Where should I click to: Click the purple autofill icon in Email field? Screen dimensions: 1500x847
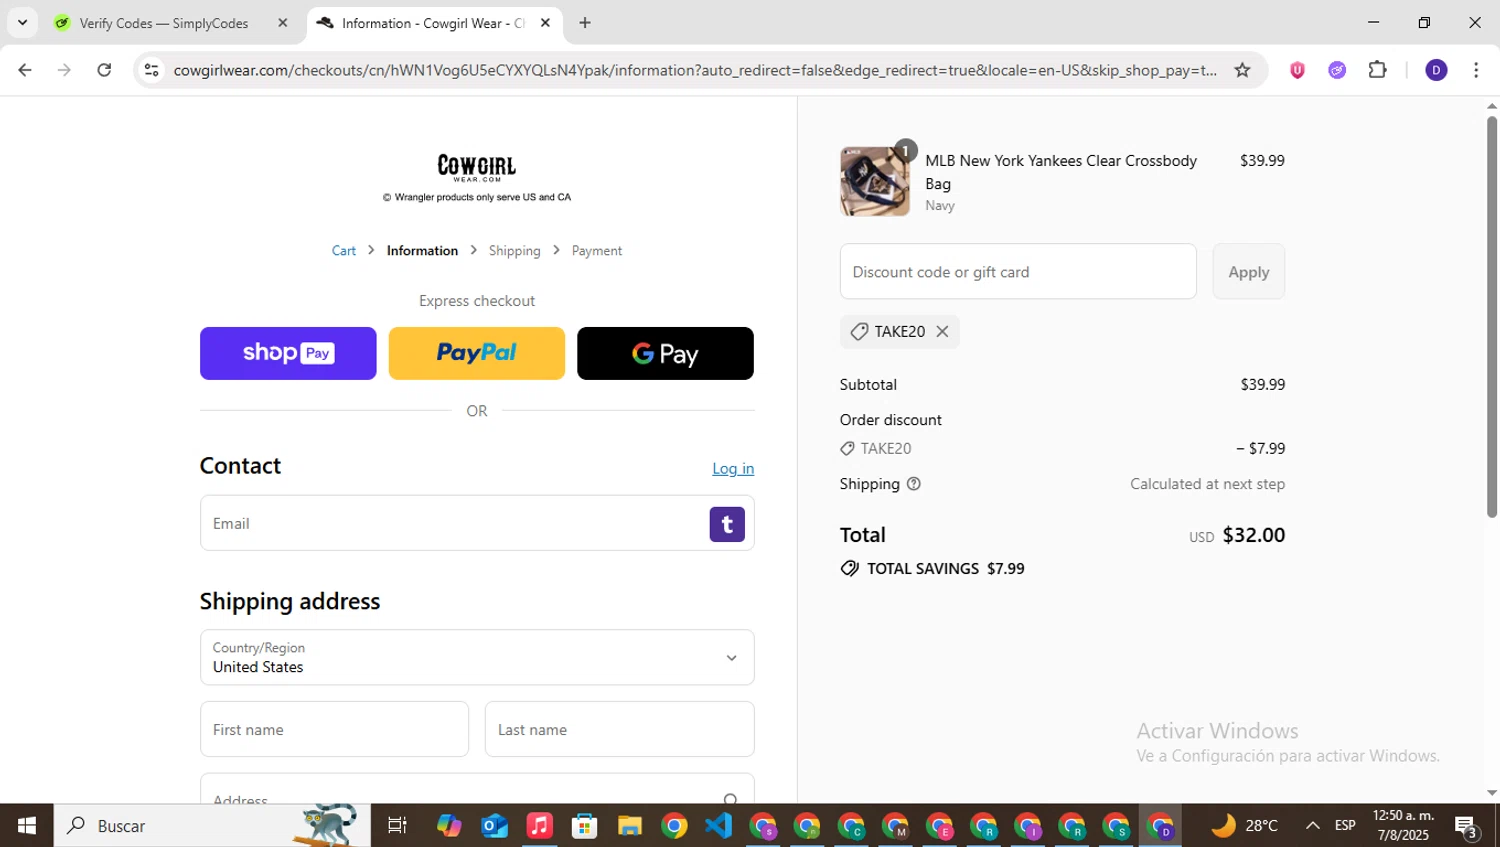727,524
